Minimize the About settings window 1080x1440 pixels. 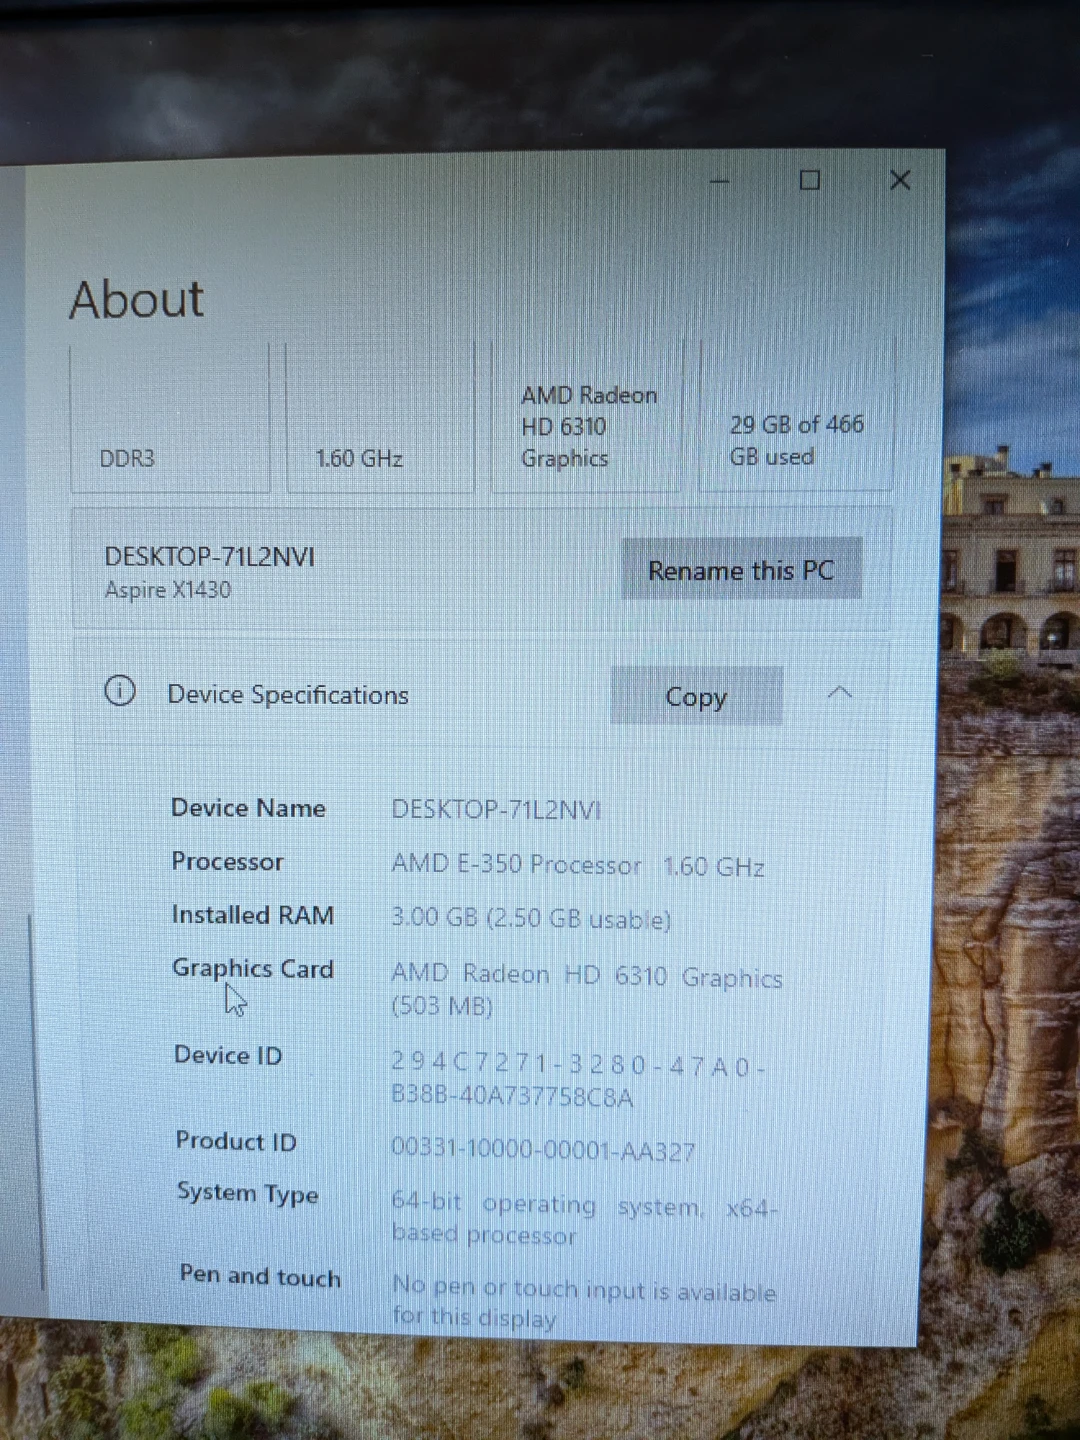720,182
